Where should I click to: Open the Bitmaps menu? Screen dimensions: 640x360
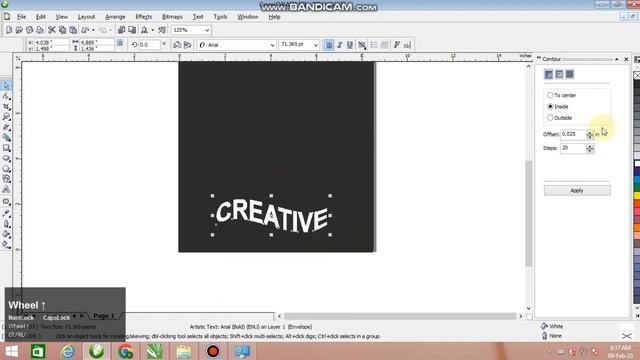pos(172,17)
